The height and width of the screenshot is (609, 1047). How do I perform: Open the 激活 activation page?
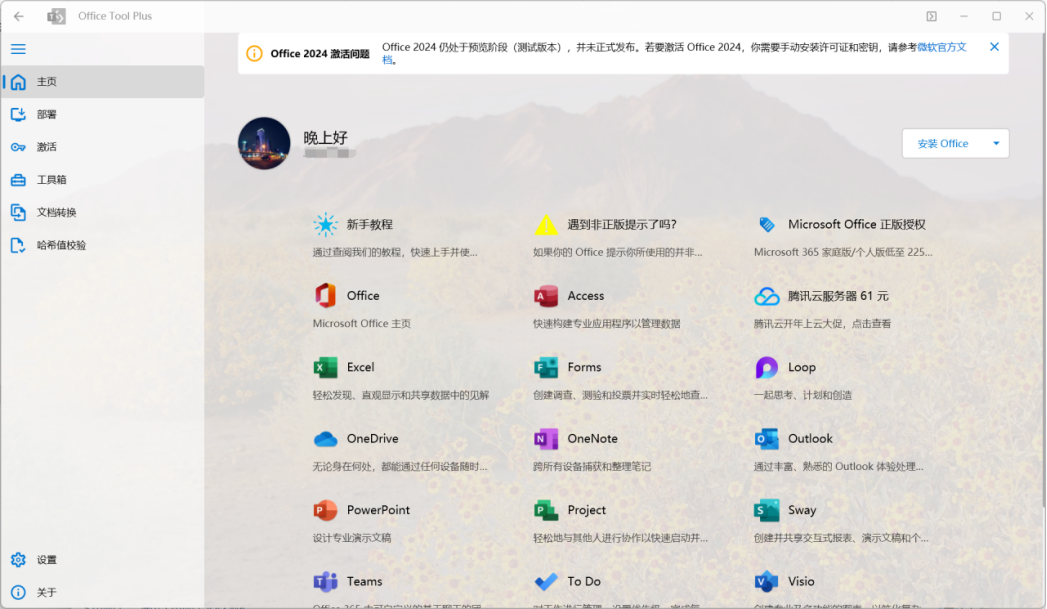pos(103,147)
